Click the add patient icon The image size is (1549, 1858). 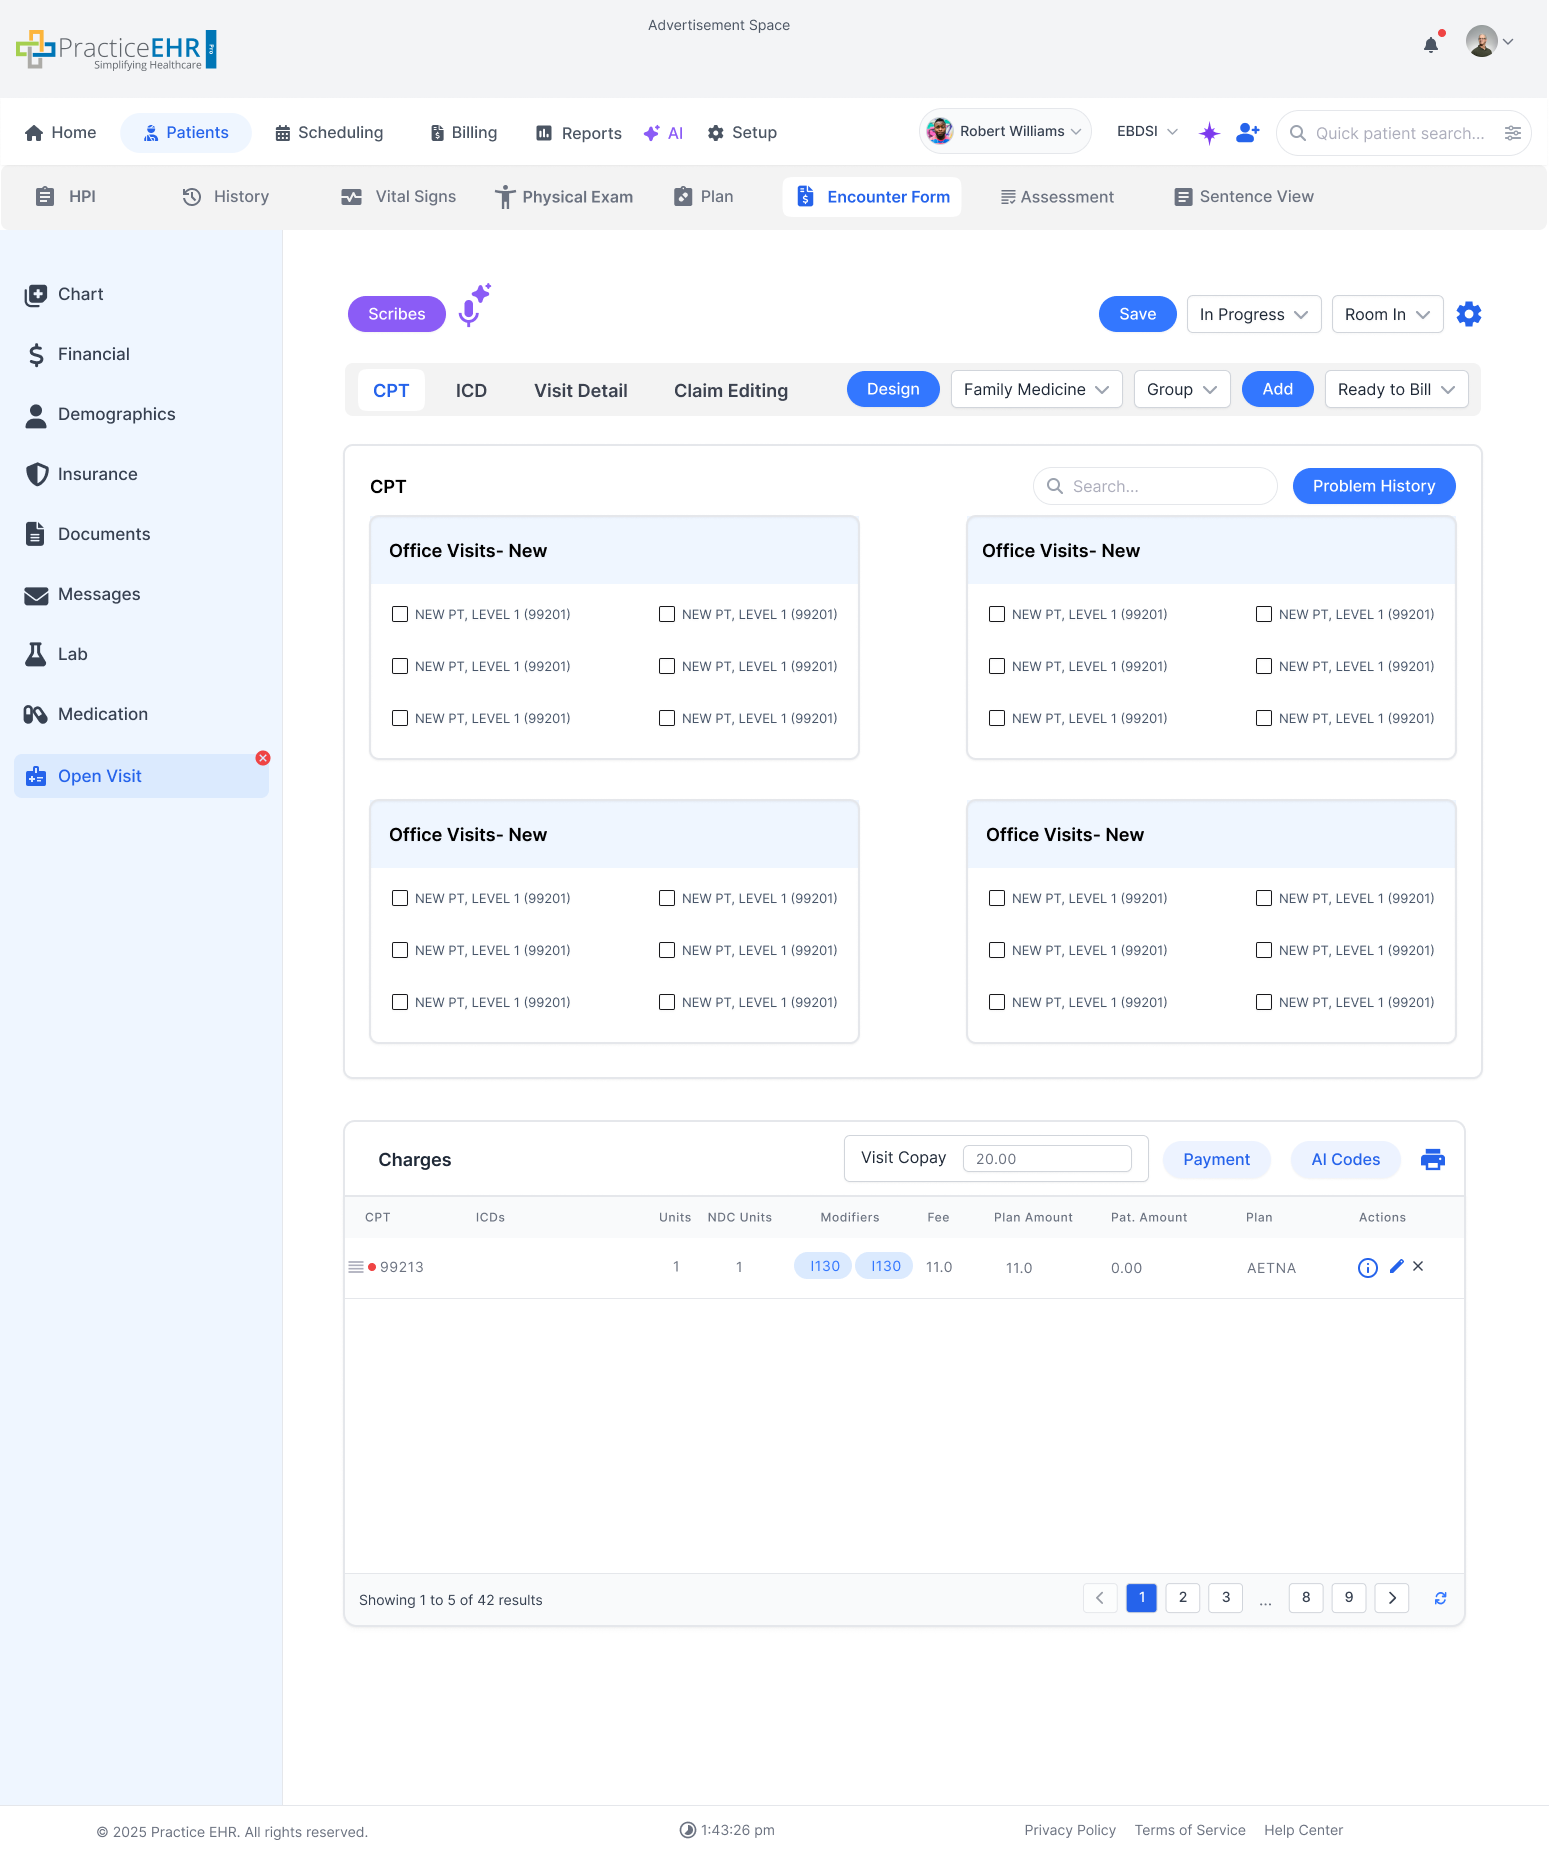click(x=1247, y=132)
